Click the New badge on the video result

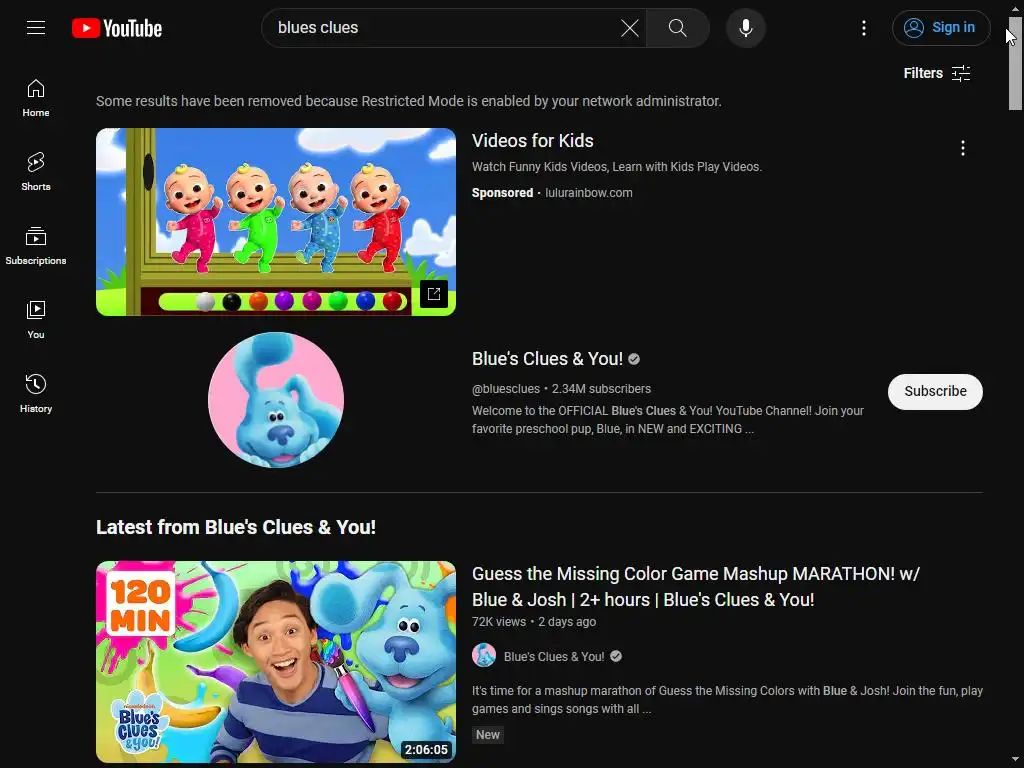pyautogui.click(x=488, y=735)
